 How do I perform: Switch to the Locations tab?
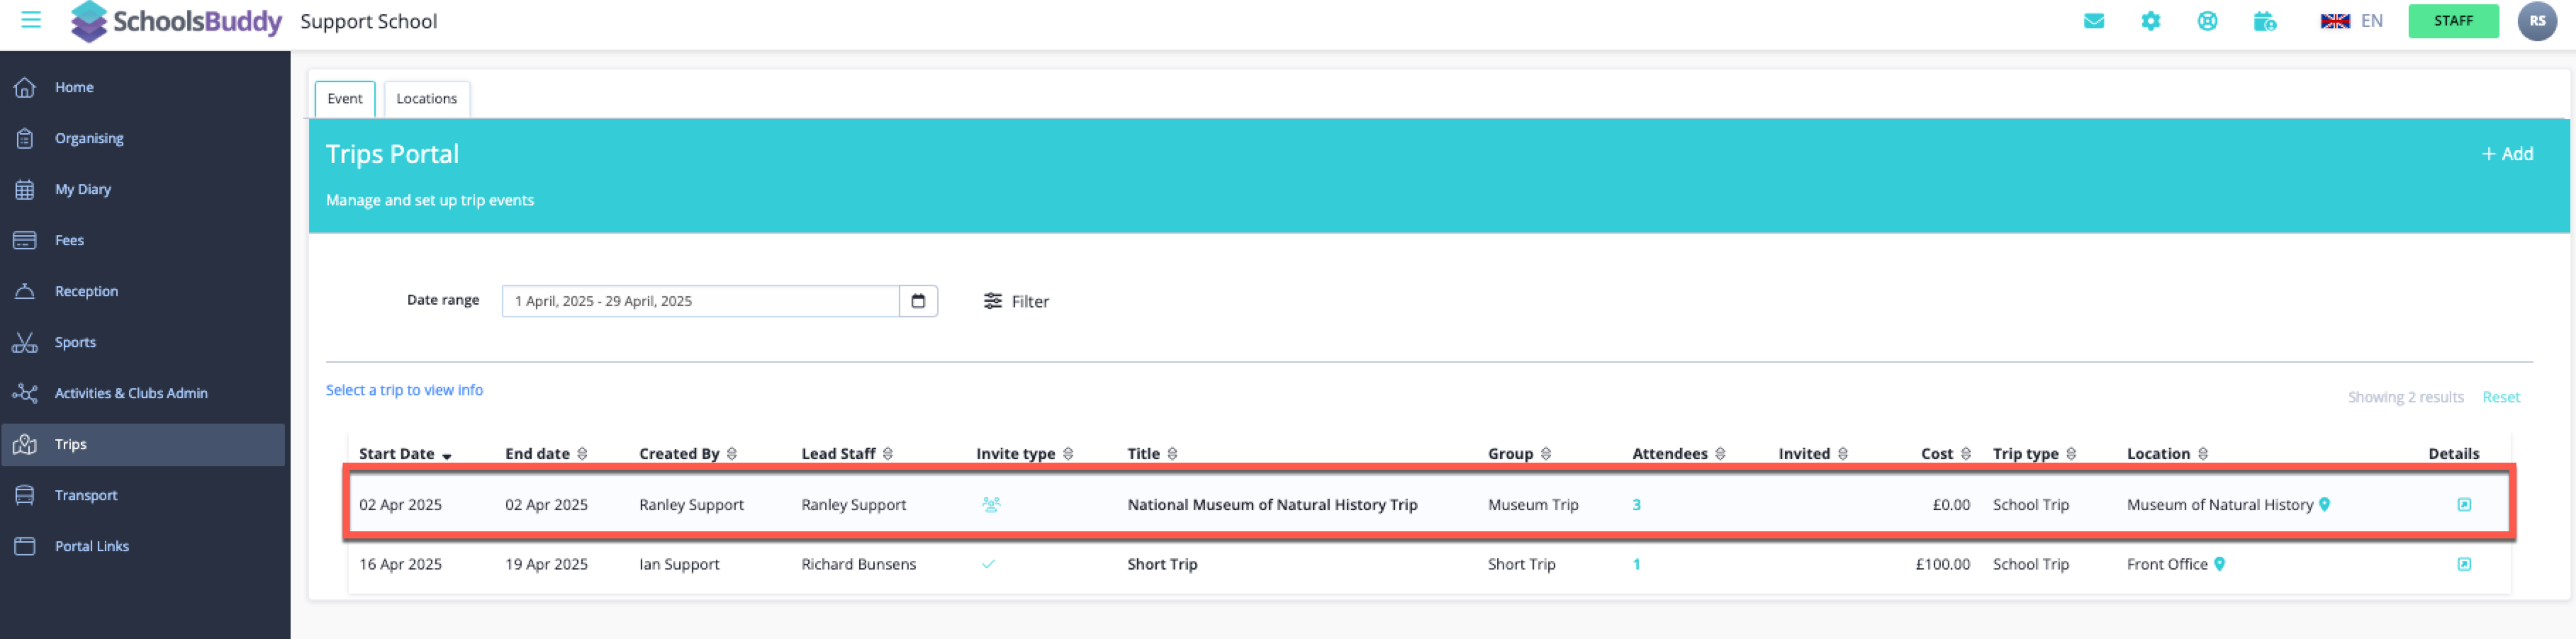tap(426, 99)
